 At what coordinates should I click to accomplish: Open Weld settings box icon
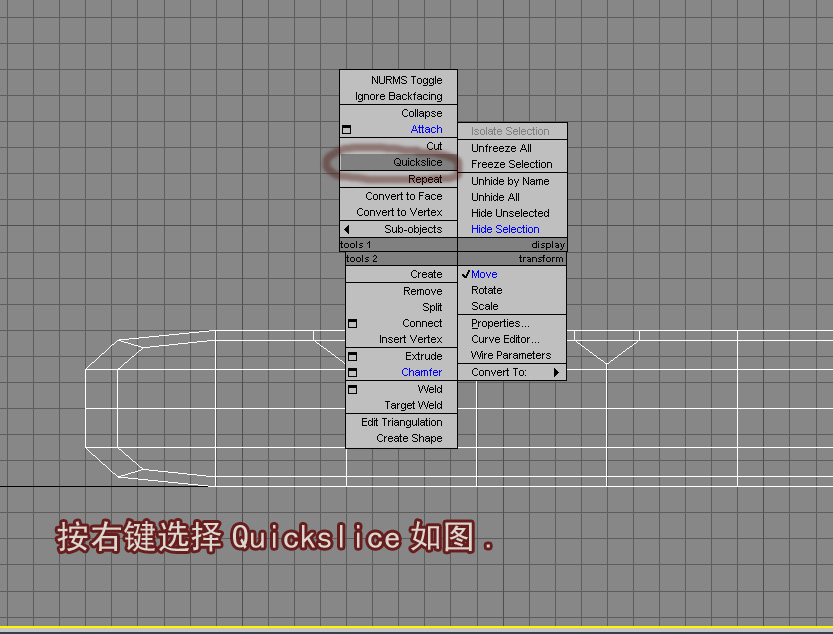click(x=352, y=390)
